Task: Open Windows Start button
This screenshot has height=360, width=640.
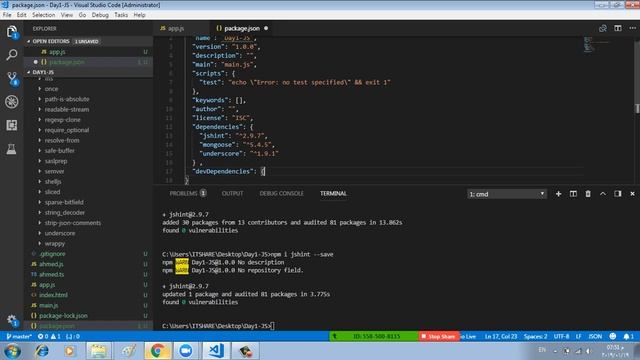Action: (x=12, y=351)
